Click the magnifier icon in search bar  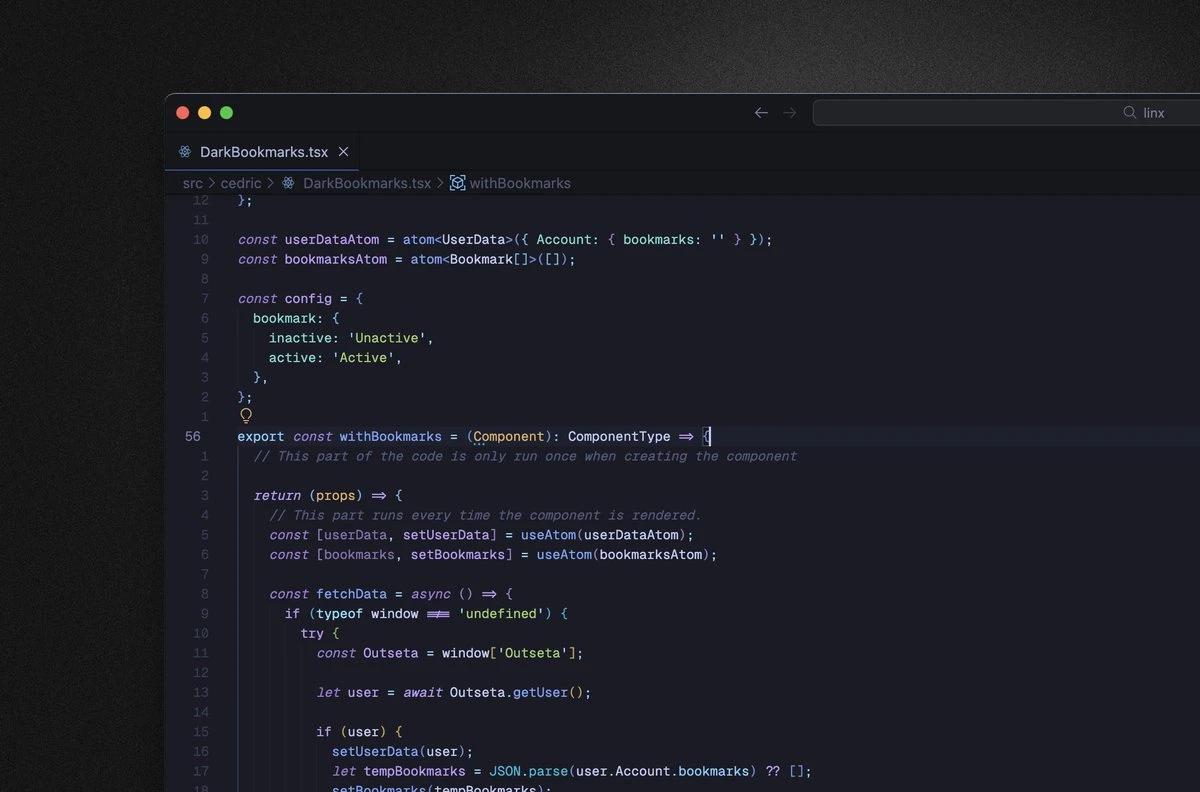click(1130, 113)
